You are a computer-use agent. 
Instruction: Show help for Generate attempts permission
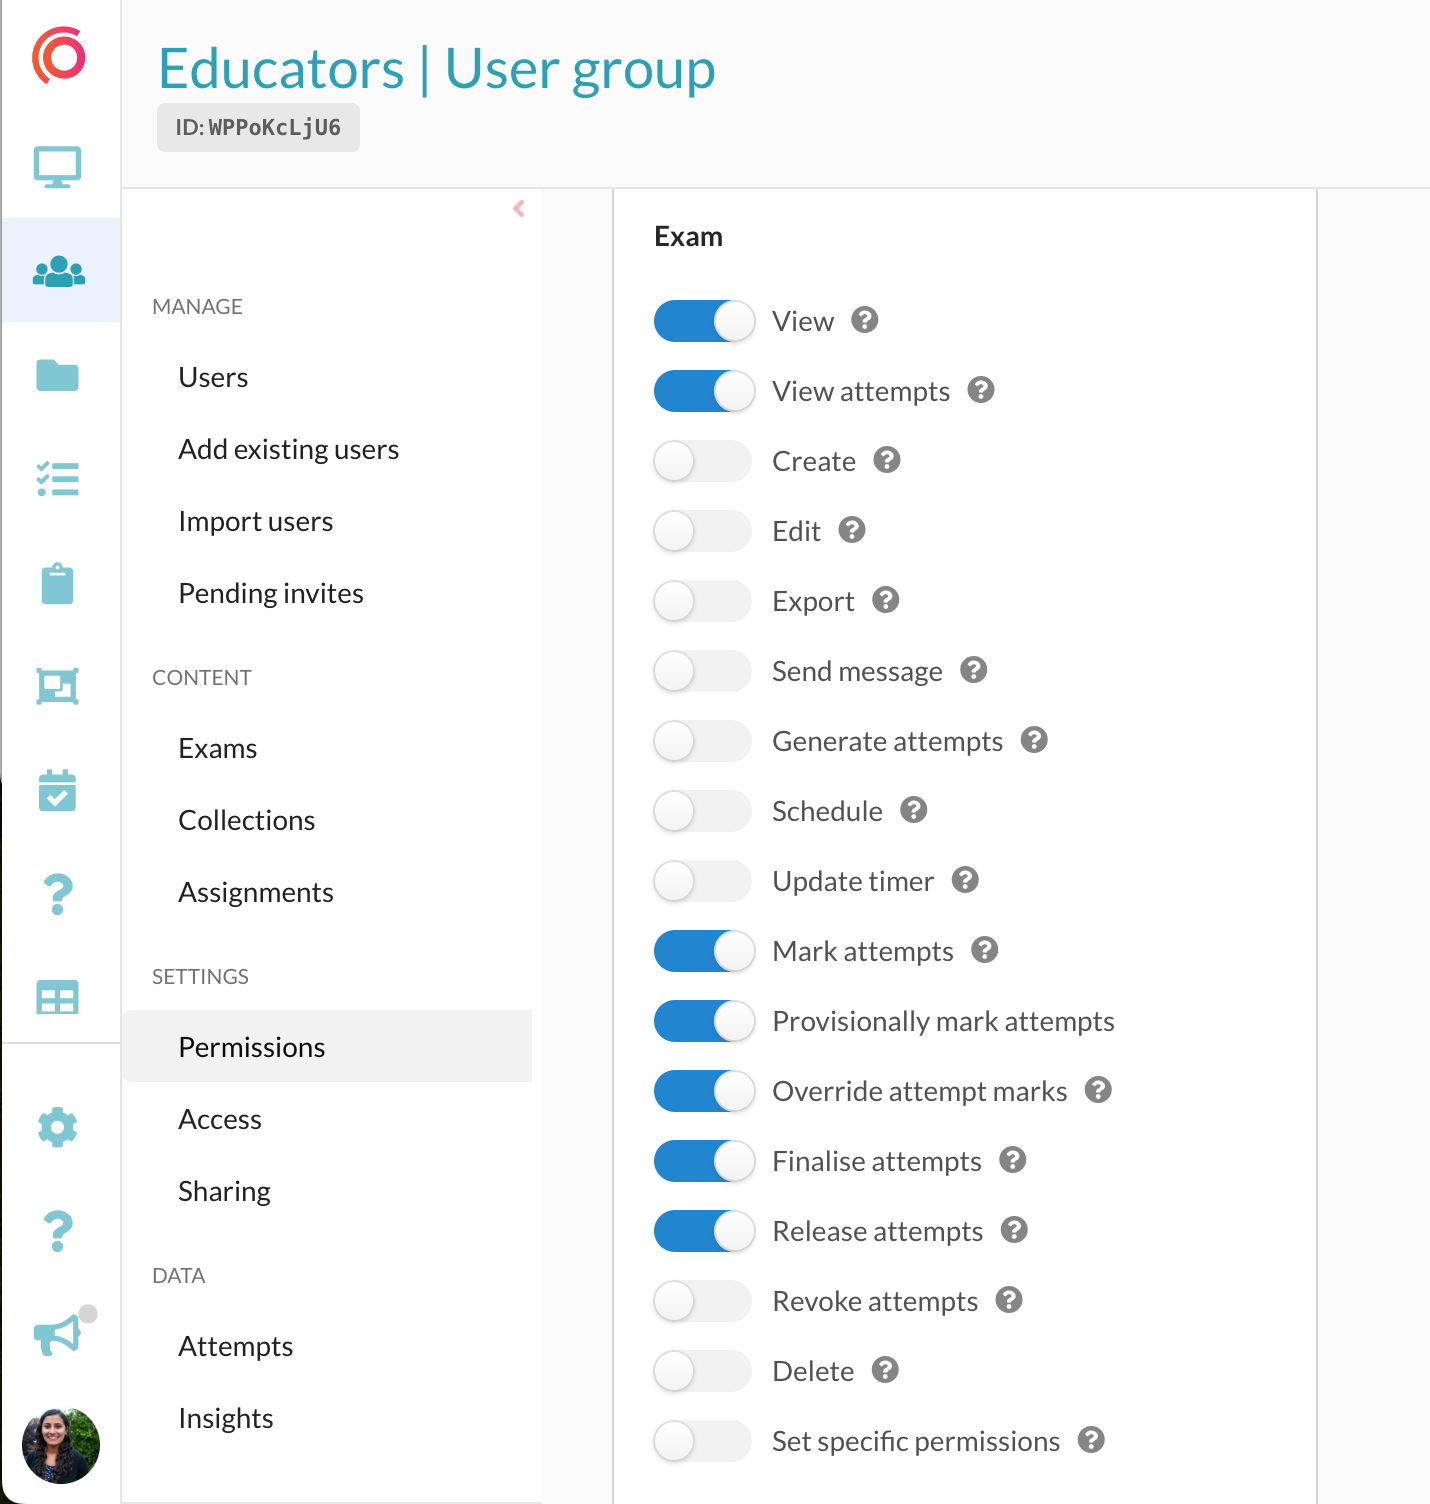coord(1034,740)
